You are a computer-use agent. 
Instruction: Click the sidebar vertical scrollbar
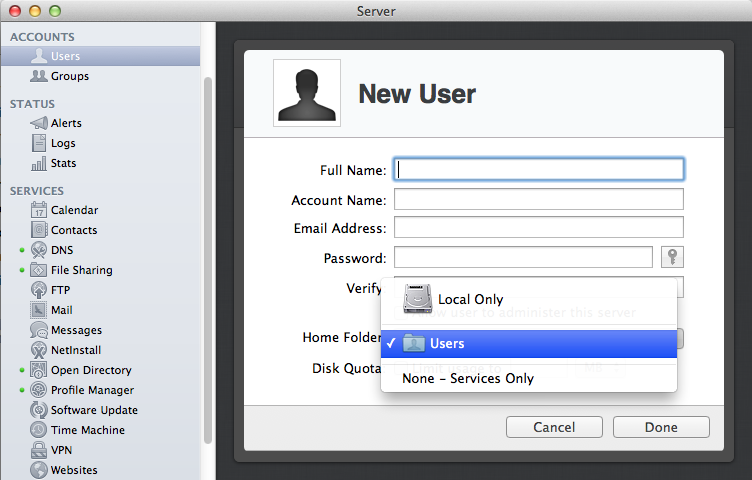(208, 260)
